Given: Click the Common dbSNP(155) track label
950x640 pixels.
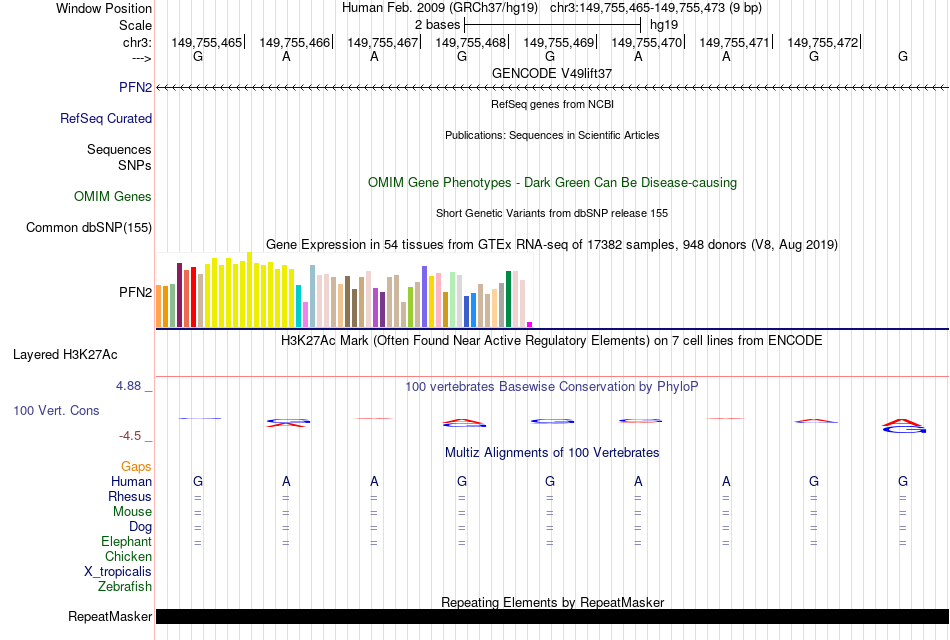Looking at the screenshot, I should 89,227.
